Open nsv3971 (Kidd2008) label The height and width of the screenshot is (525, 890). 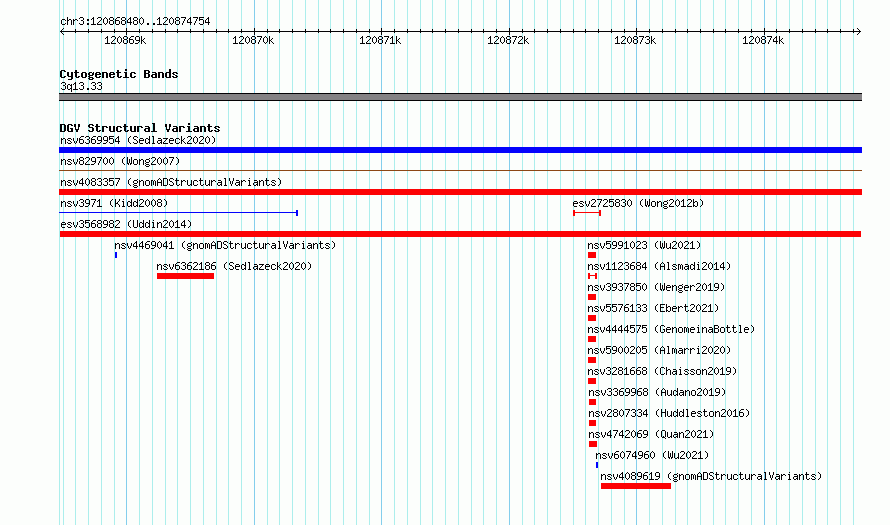(114, 203)
